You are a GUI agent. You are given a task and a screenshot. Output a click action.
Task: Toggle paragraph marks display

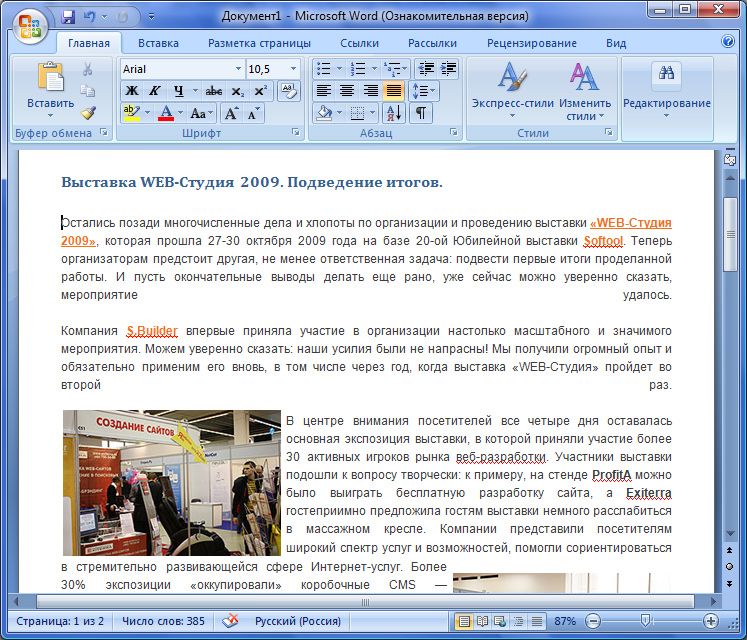click(x=421, y=113)
